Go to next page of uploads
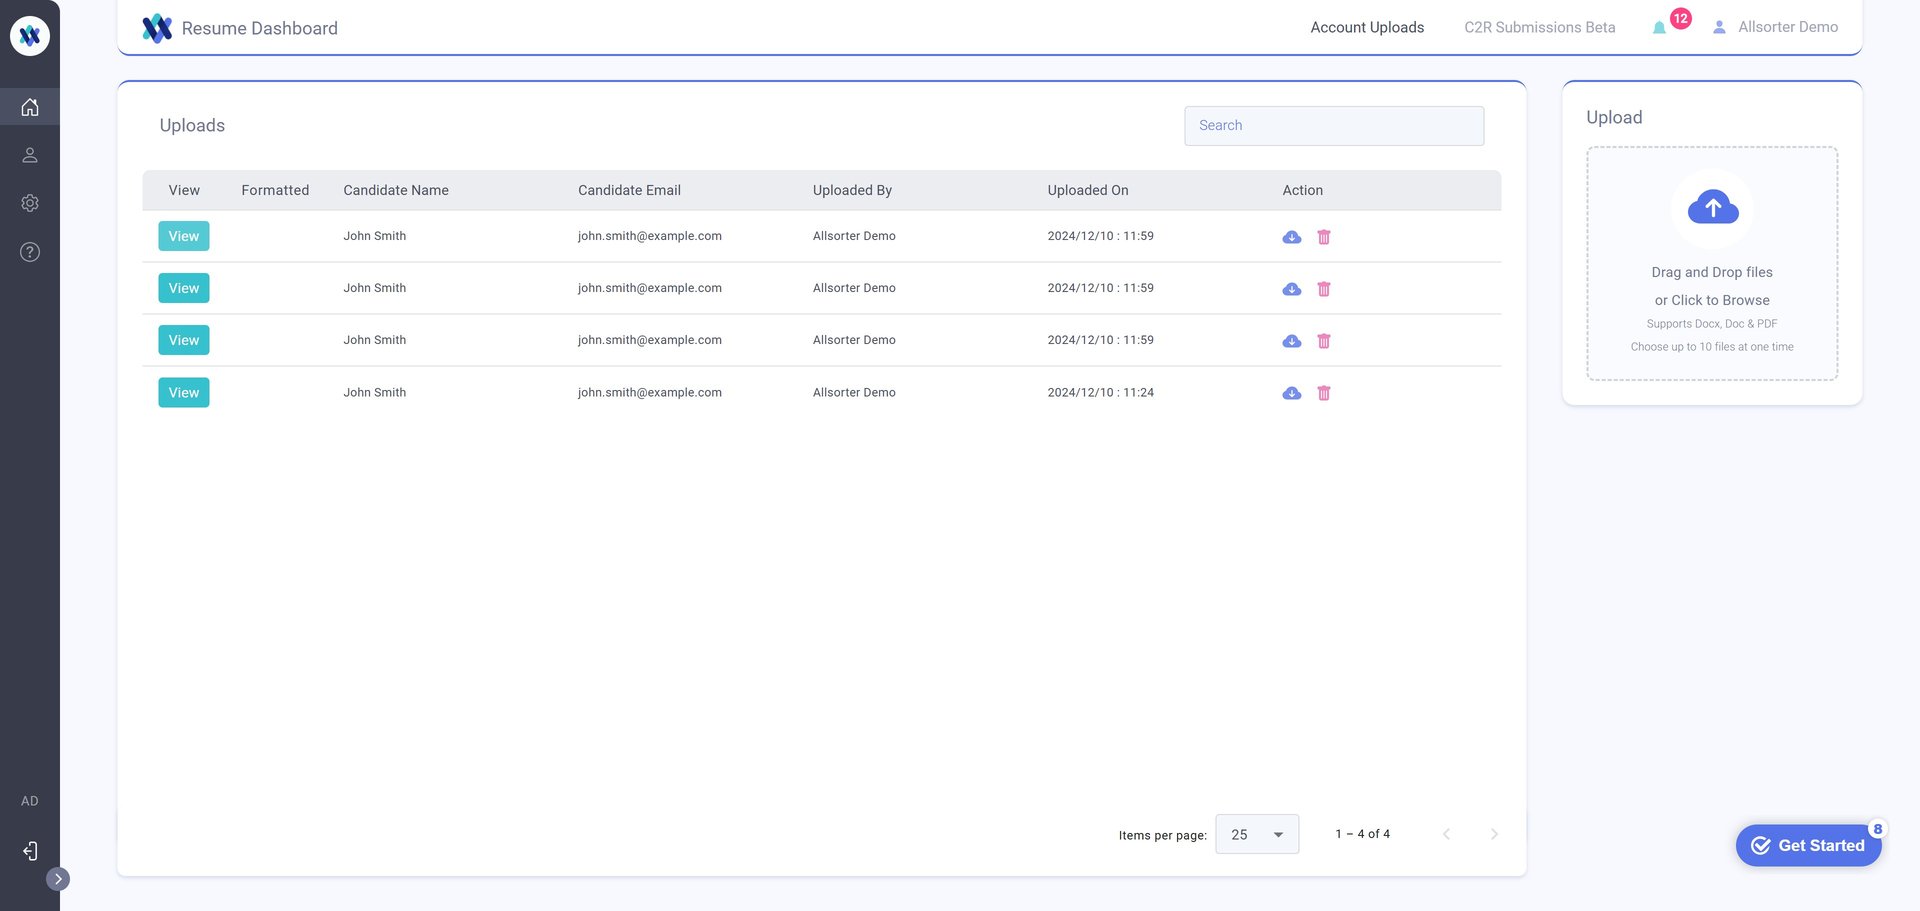 [x=1494, y=834]
